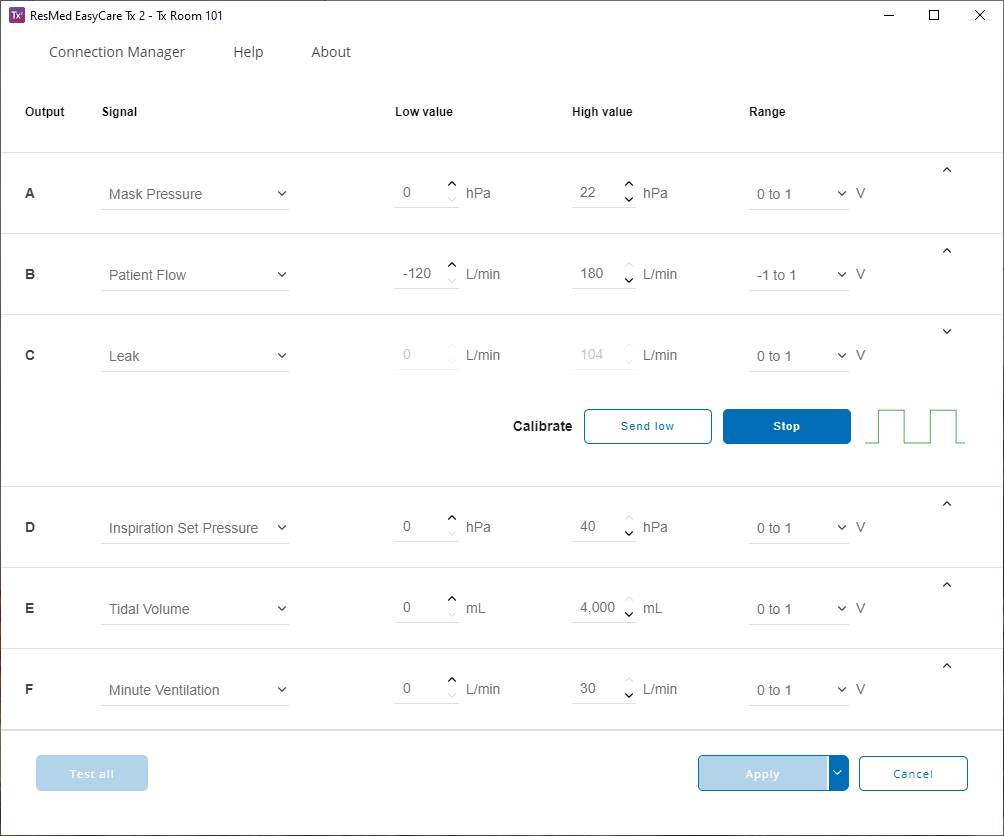Toggle the Output D row chevron
This screenshot has width=1004, height=836.
coord(947,504)
